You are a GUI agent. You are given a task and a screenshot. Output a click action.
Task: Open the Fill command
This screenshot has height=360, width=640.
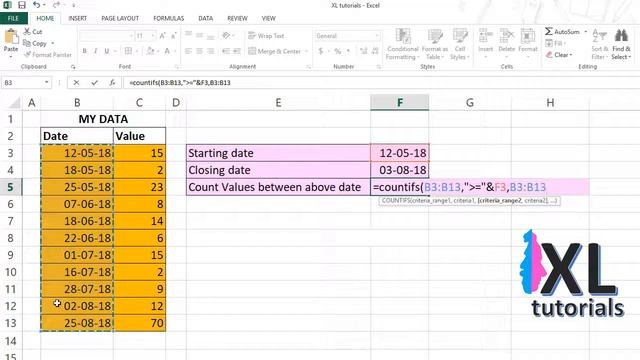(x=556, y=43)
